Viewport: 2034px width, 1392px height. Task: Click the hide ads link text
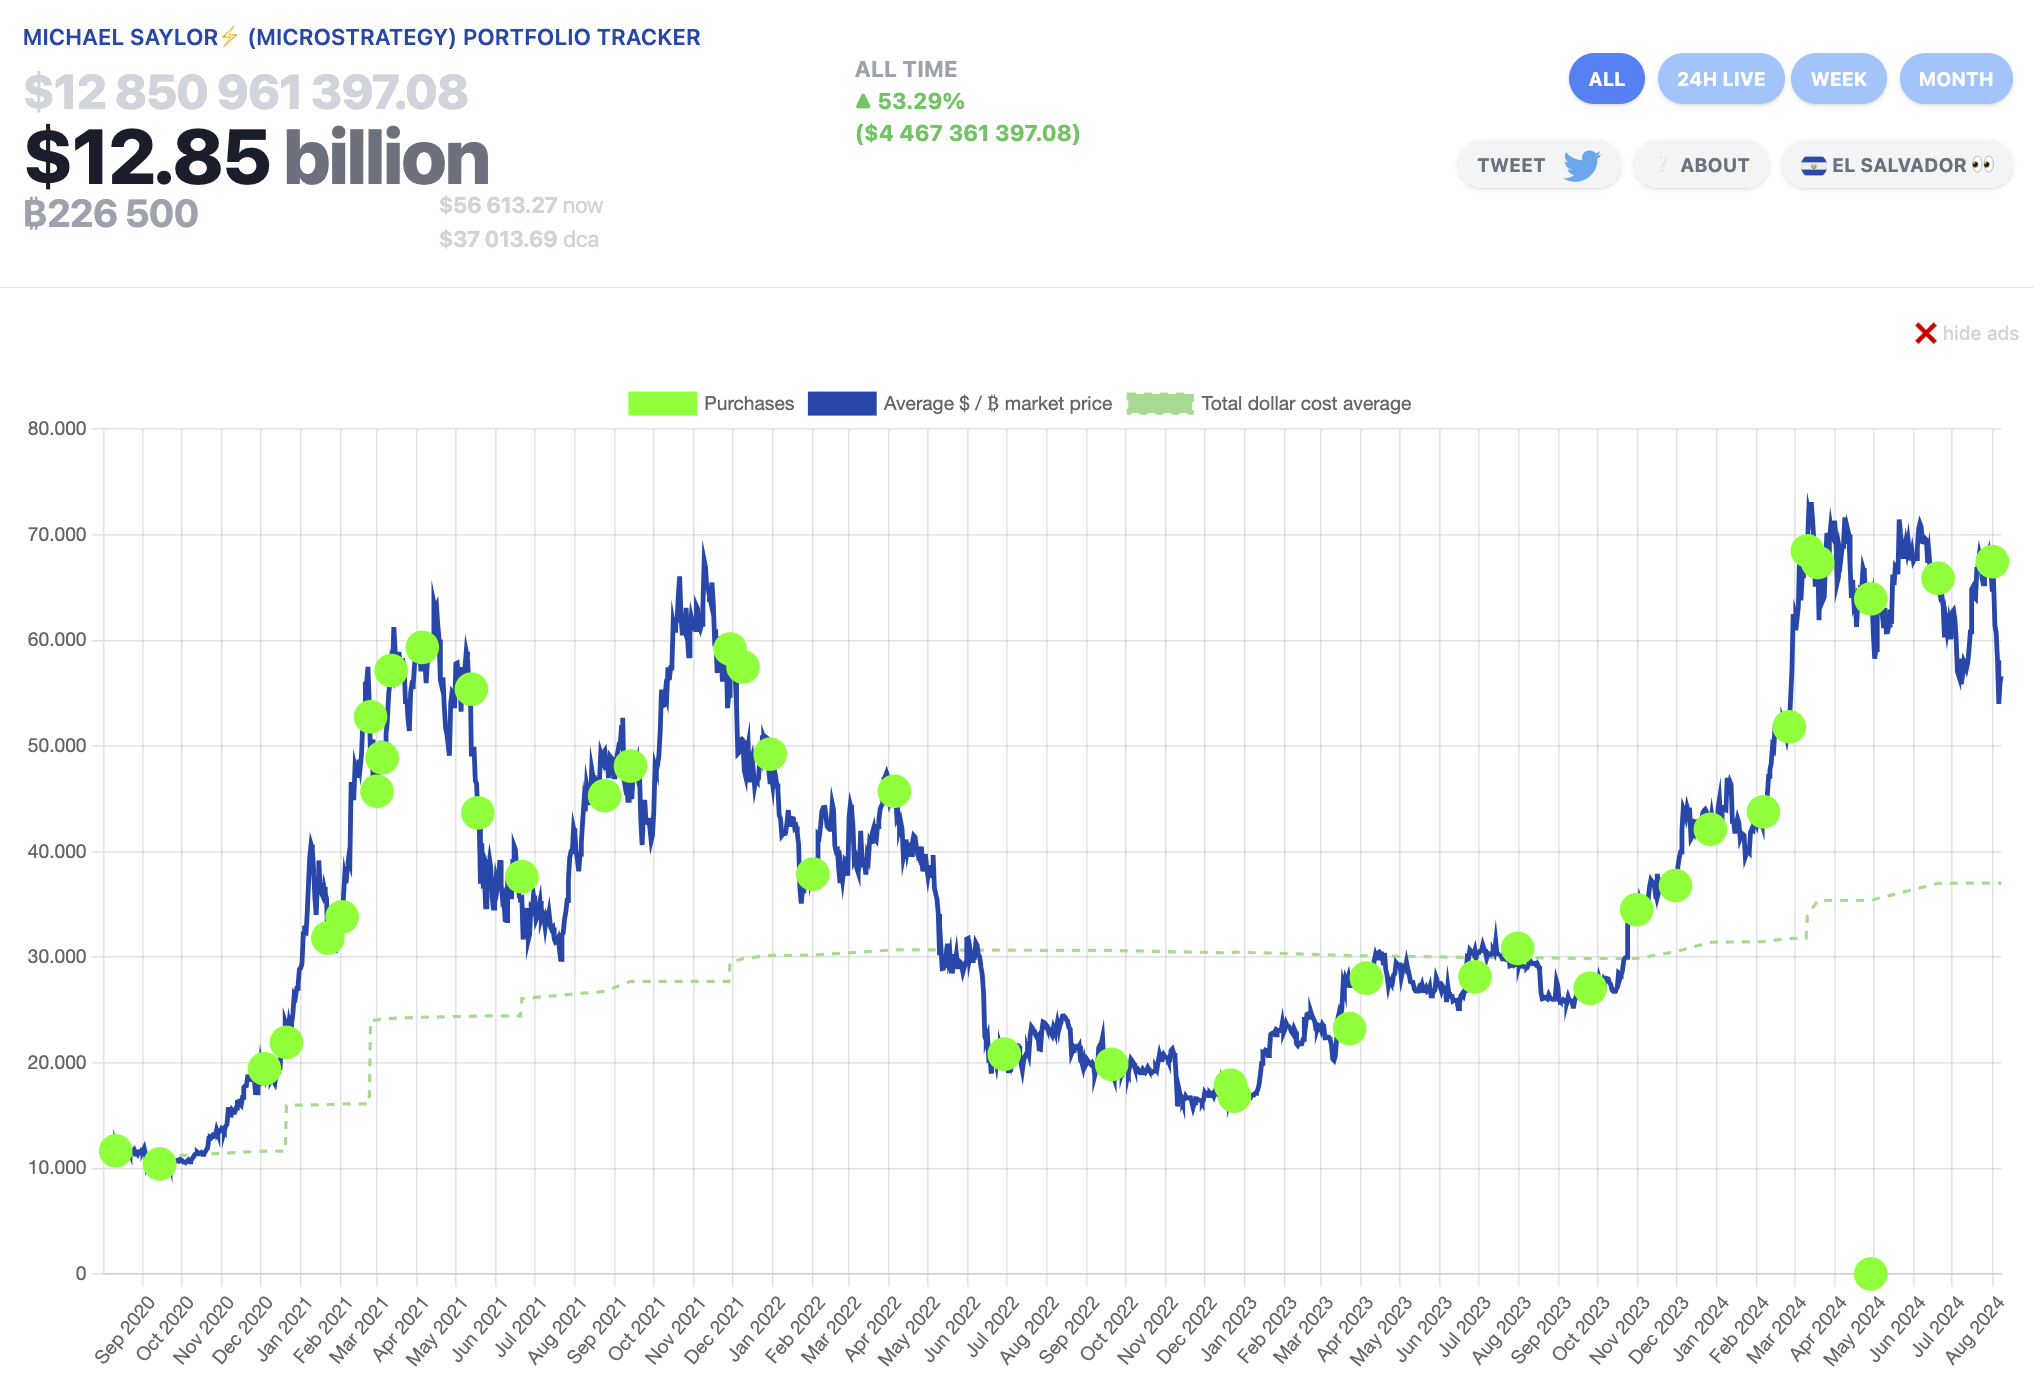(x=1980, y=333)
